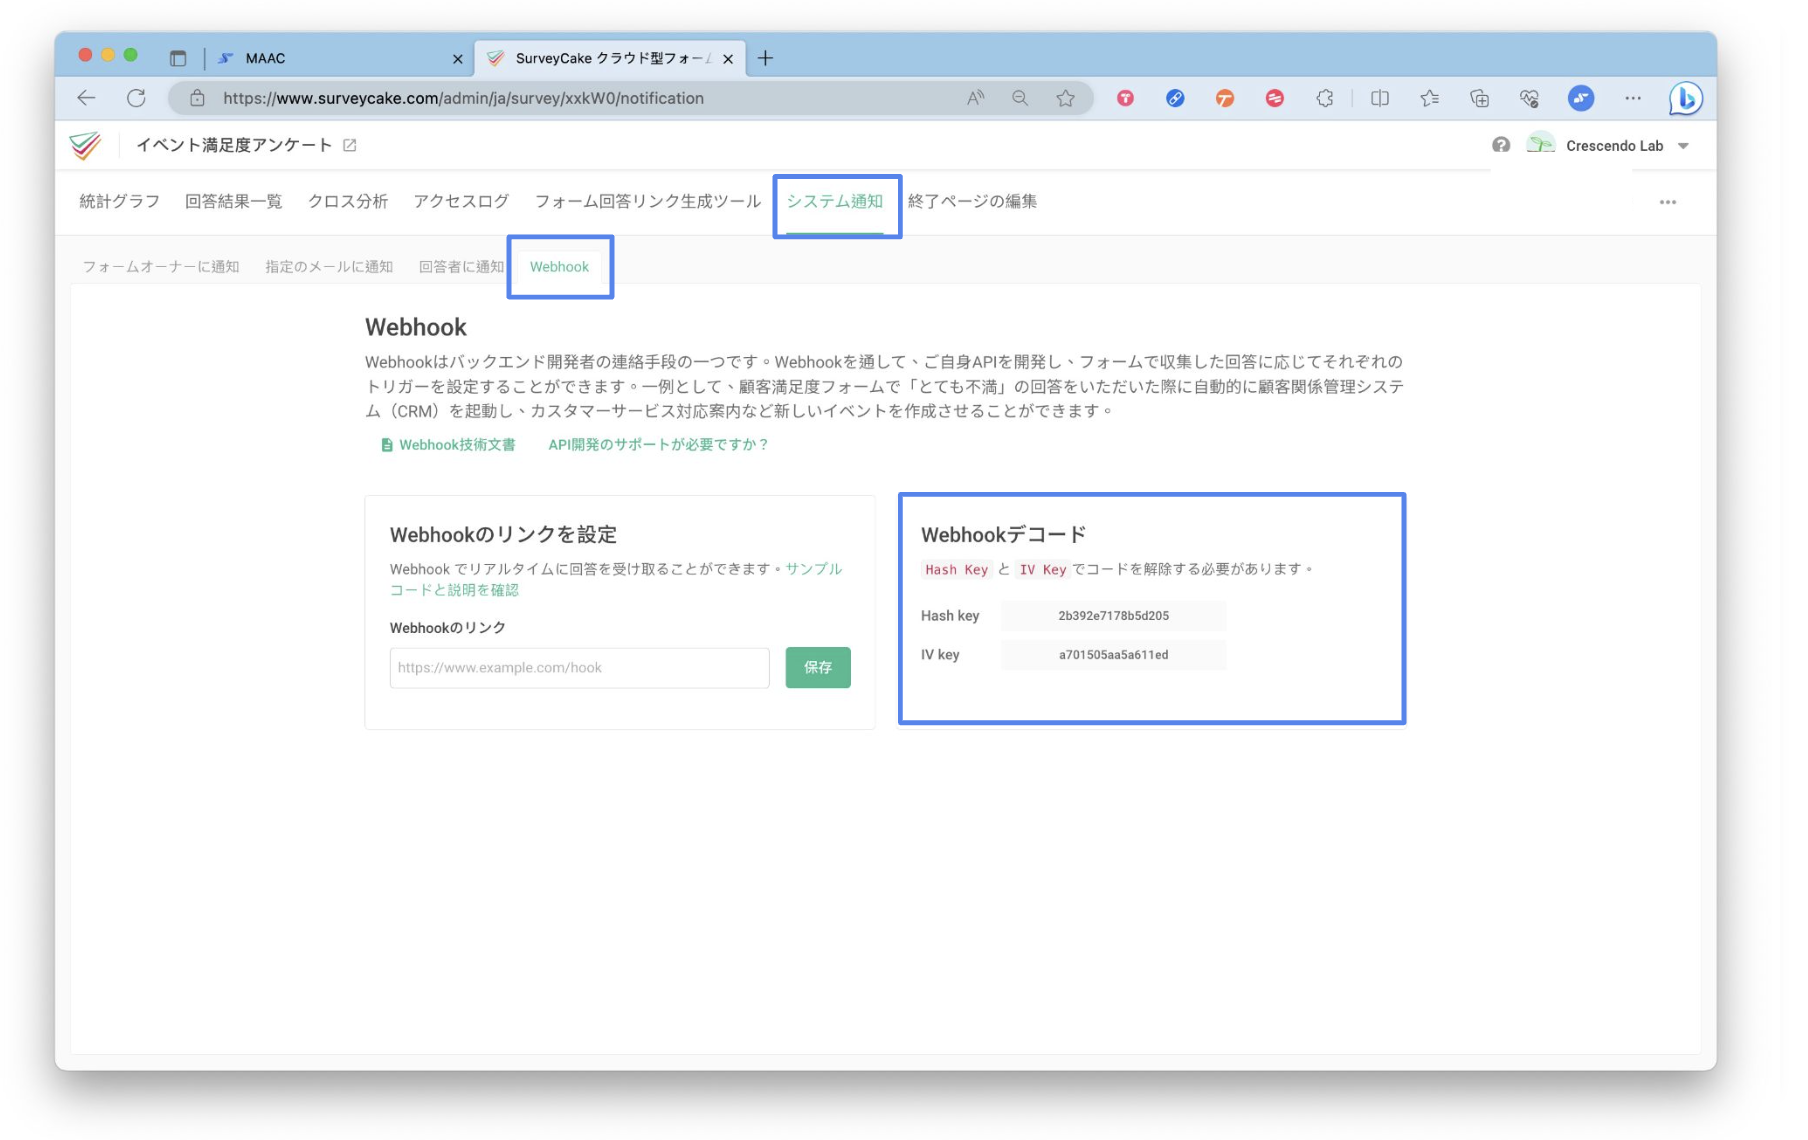Screen dimensions: 1808x1140
Task: Reload the page with the refresh icon
Action: click(136, 98)
